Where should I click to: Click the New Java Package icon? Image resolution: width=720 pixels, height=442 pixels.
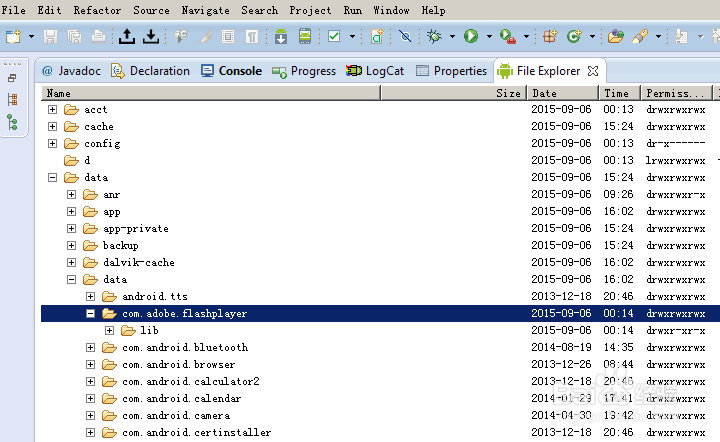tap(550, 36)
